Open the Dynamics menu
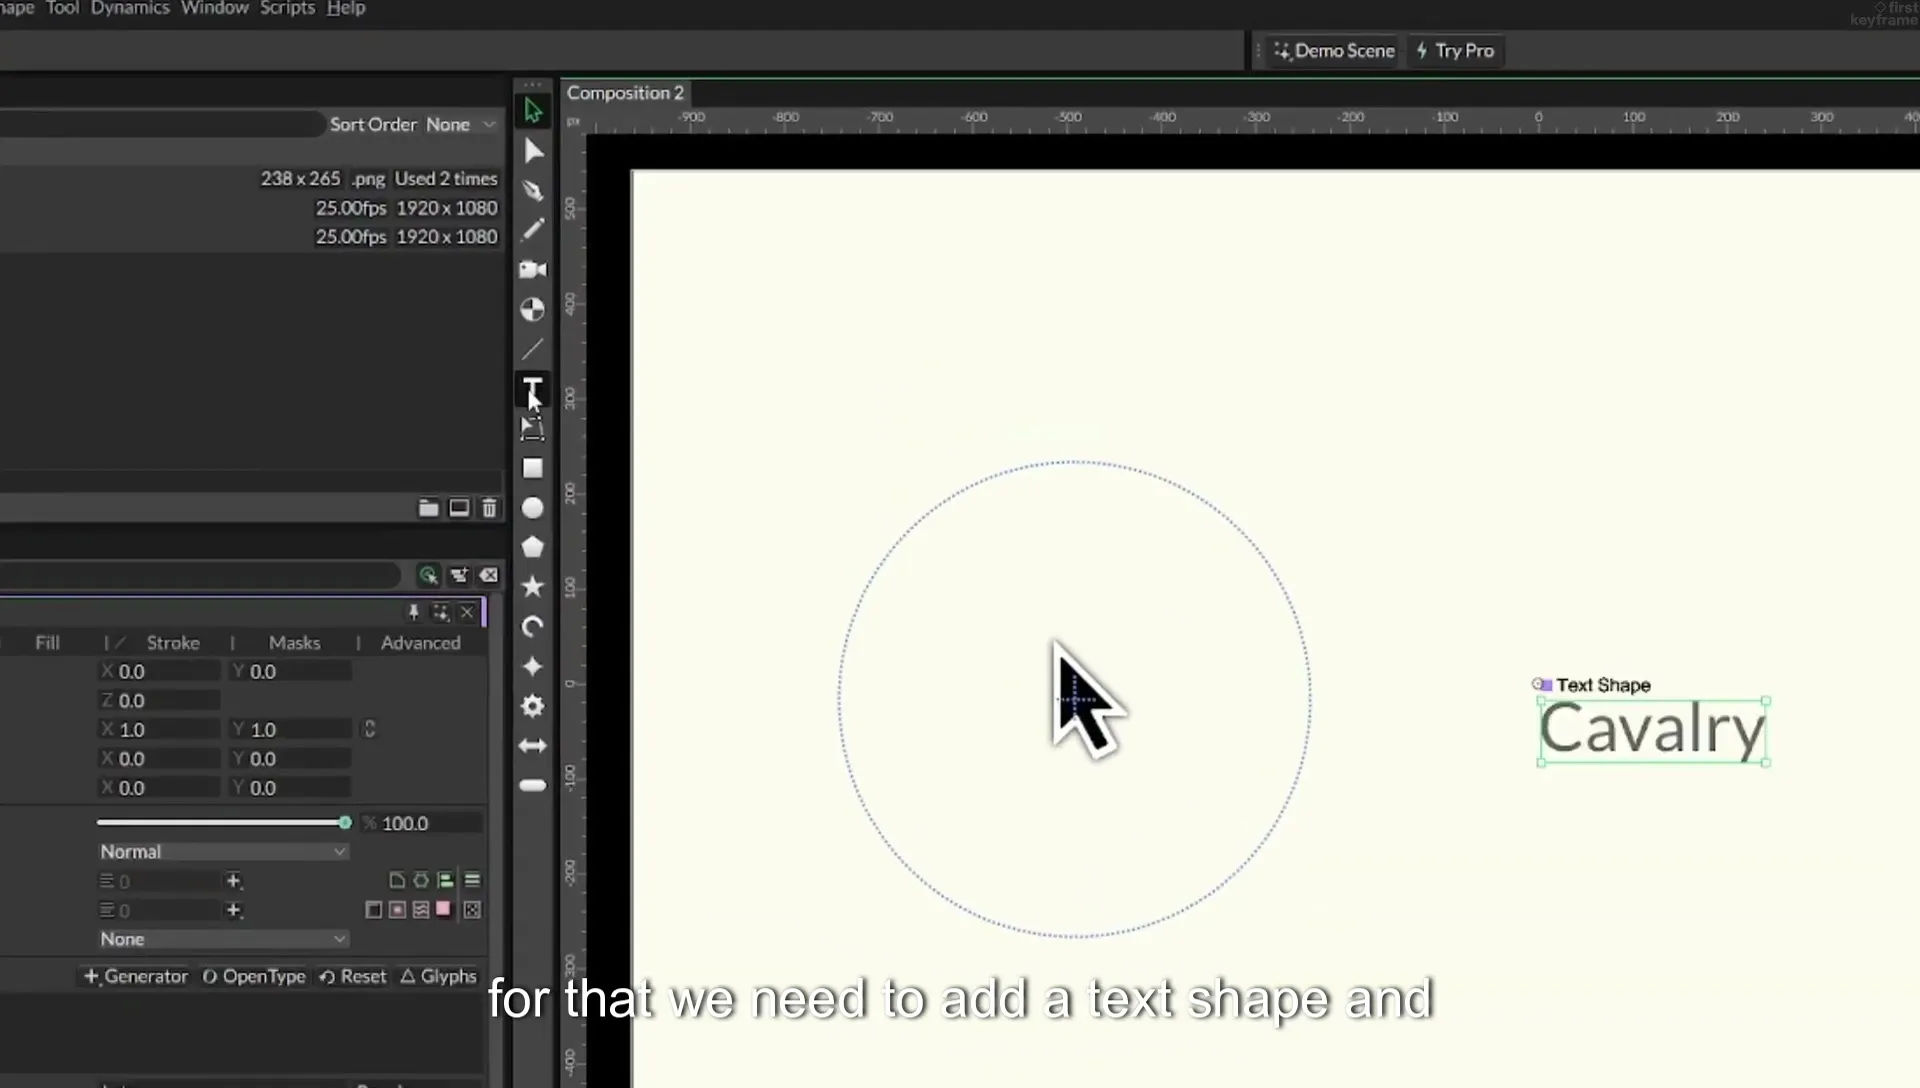Screen dimensions: 1920x1088 130,8
